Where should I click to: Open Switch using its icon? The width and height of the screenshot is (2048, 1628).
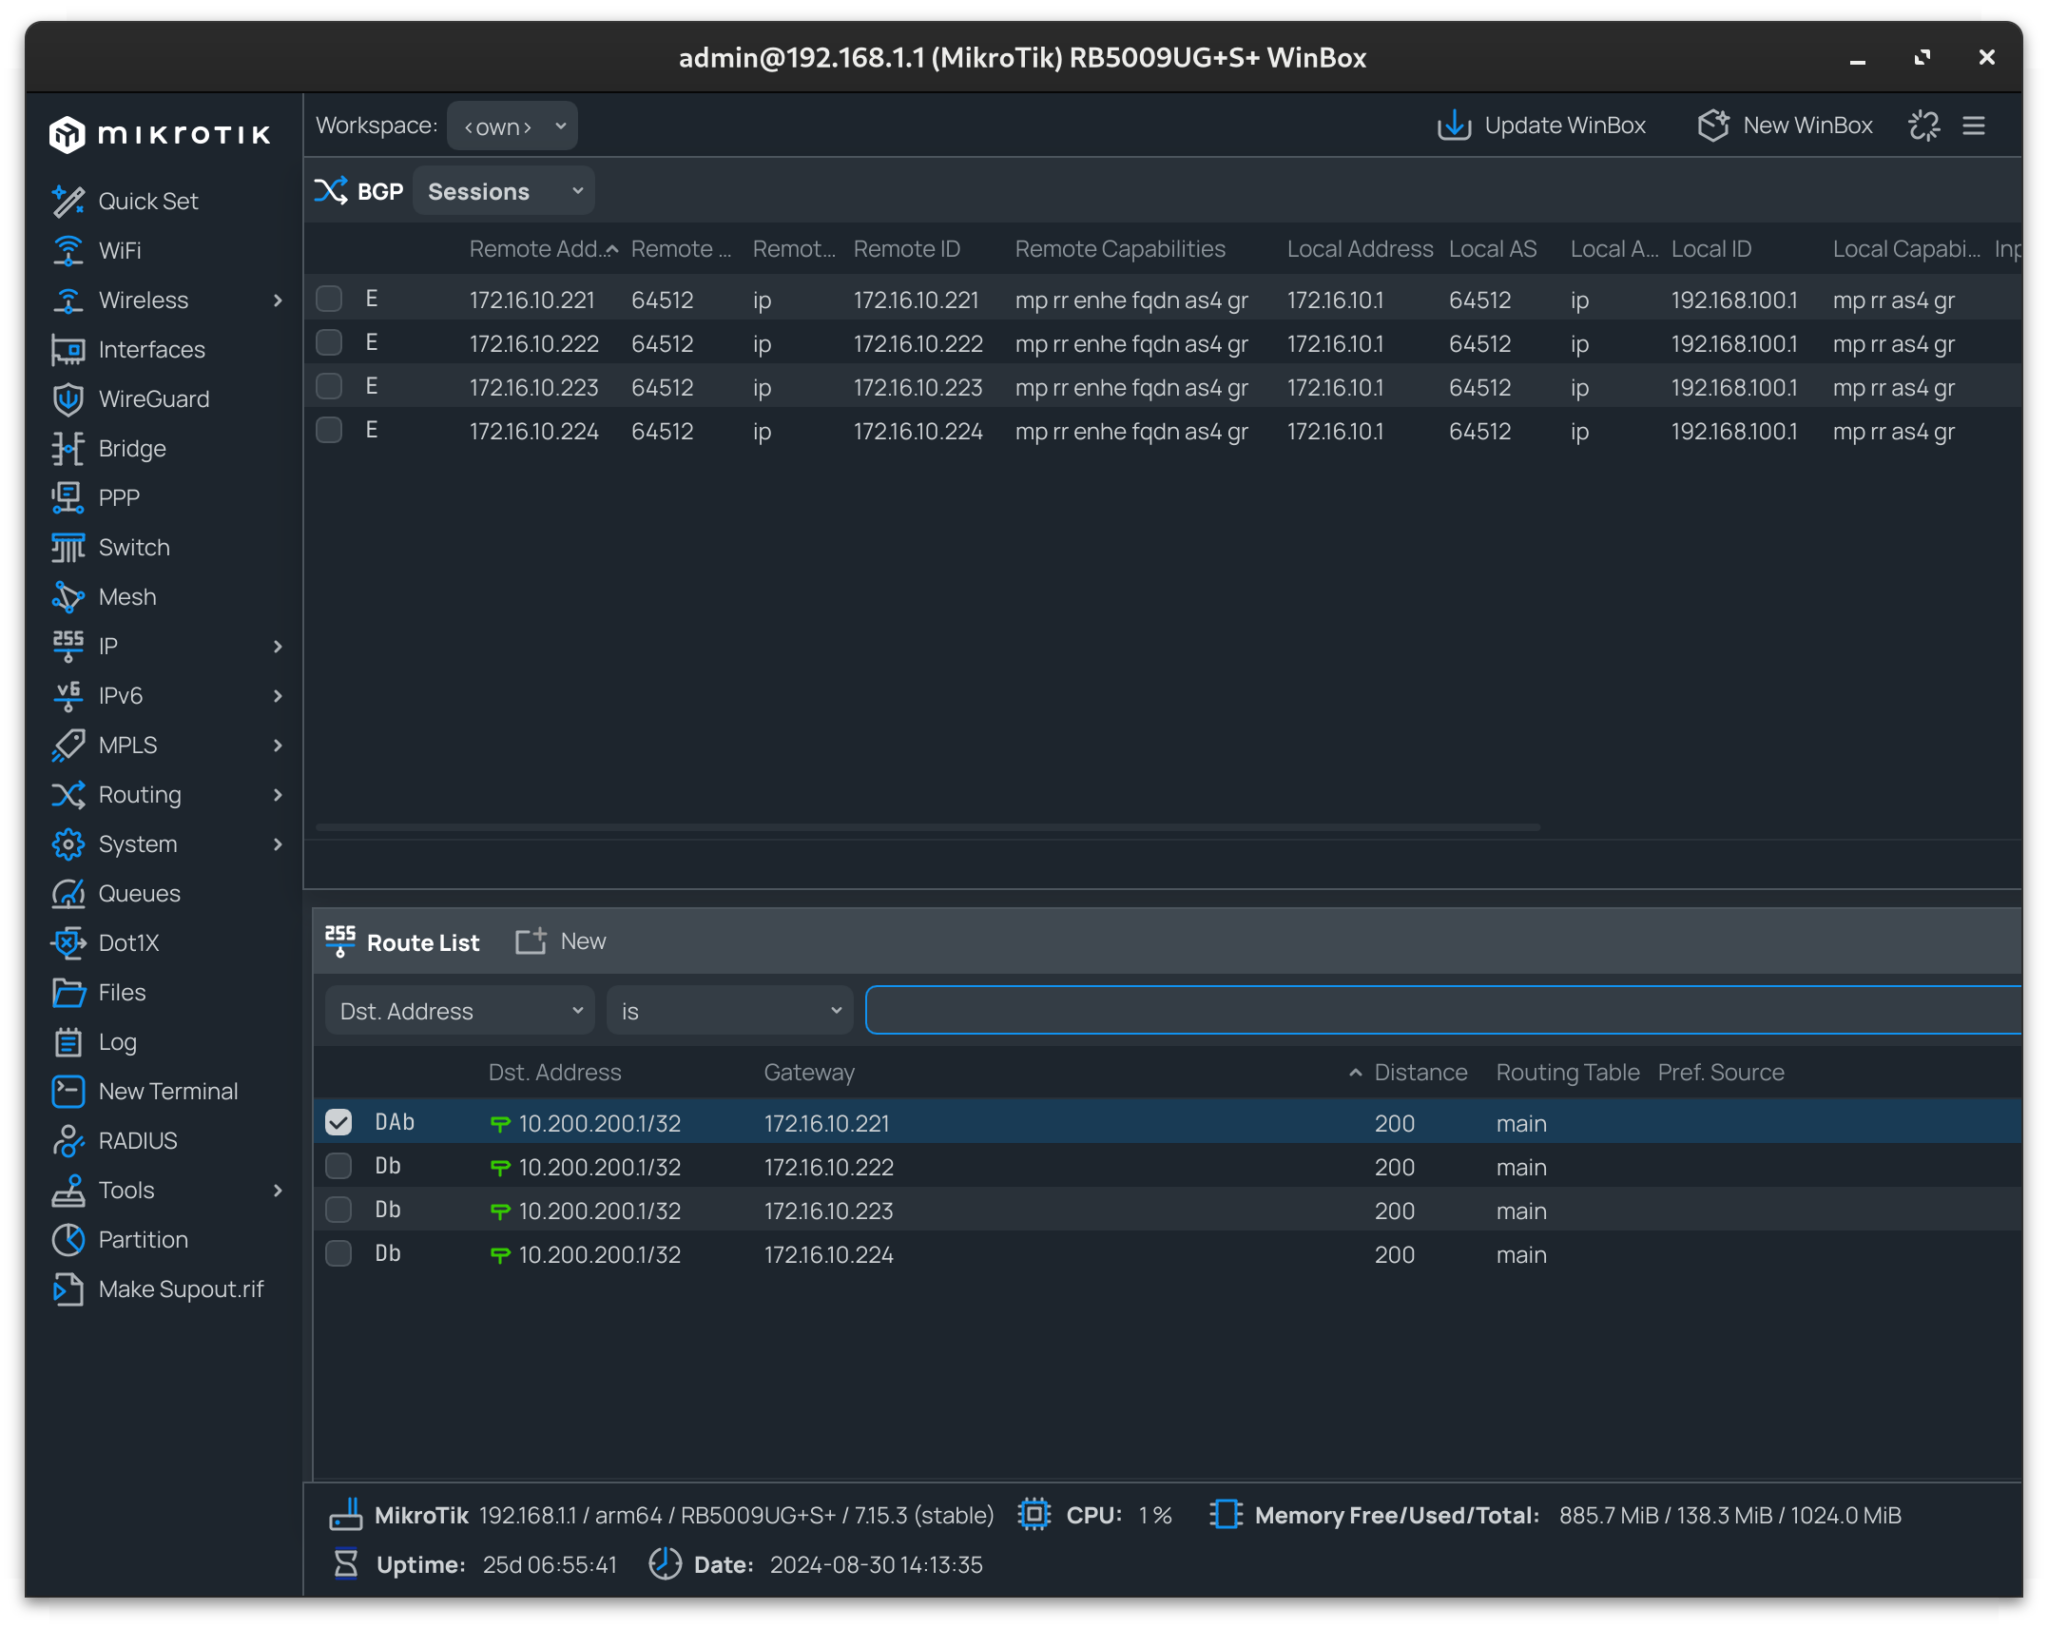[68, 547]
